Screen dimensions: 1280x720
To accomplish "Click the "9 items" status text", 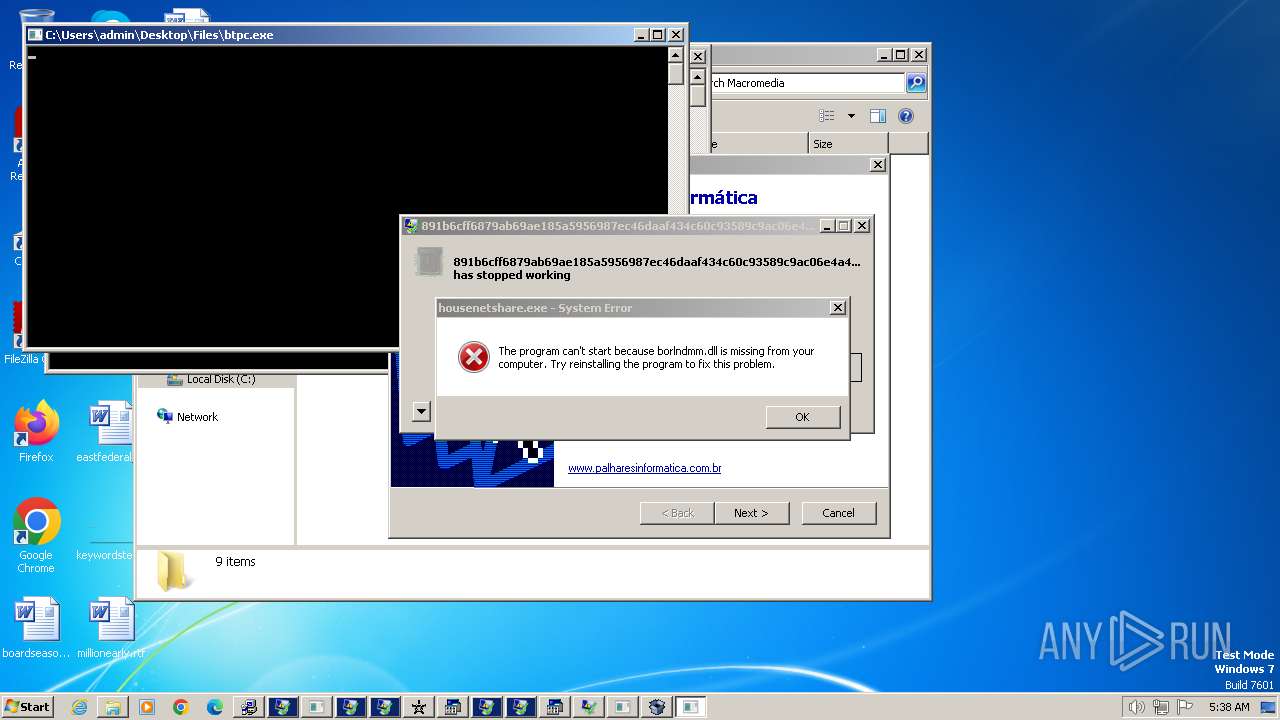I will click(x=235, y=562).
